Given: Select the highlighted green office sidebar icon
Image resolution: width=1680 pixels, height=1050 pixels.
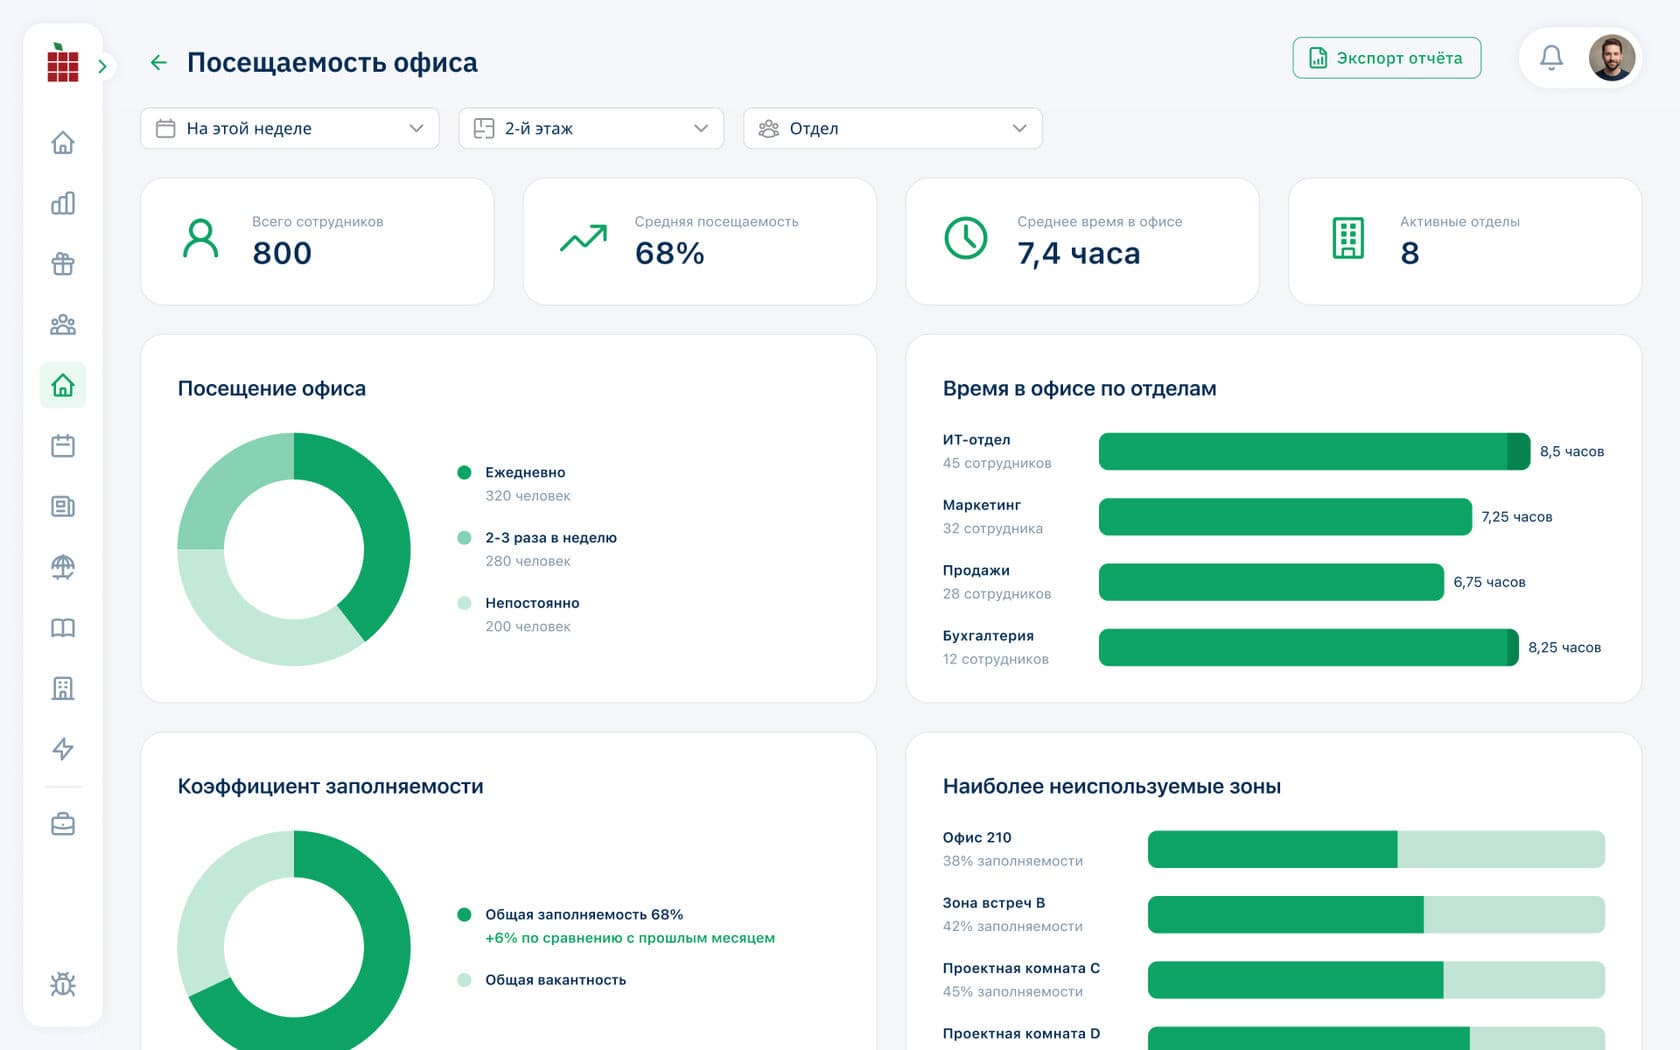Looking at the screenshot, I should point(63,385).
